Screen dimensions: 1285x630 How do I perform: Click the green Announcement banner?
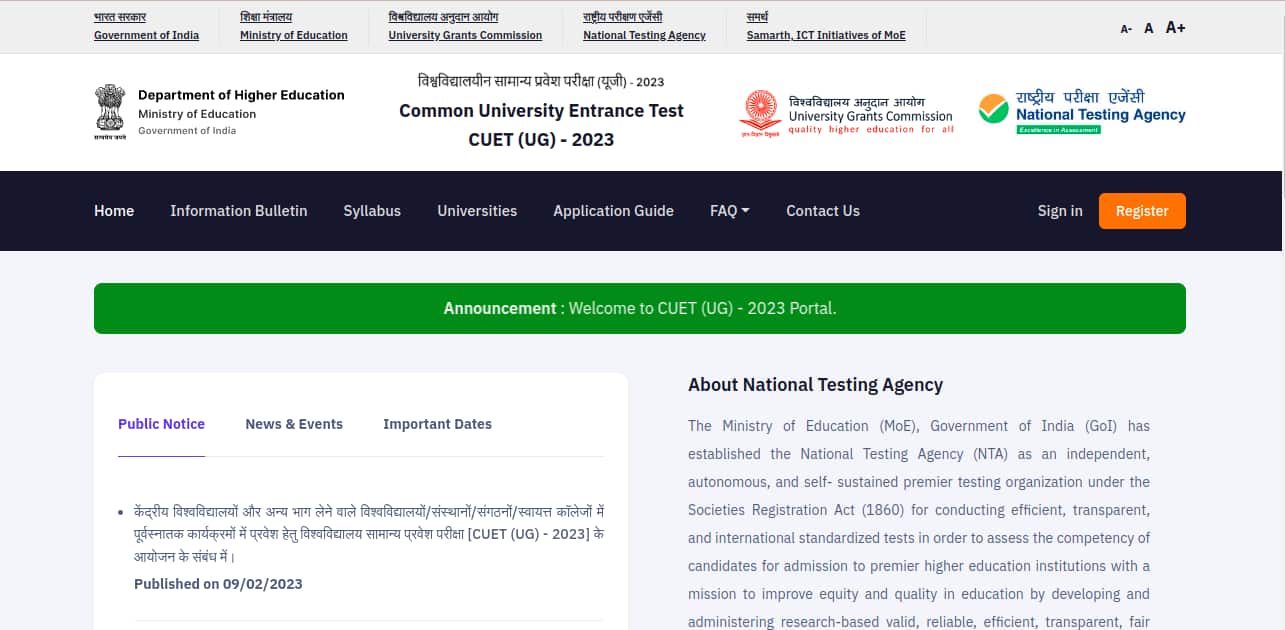[x=639, y=308]
